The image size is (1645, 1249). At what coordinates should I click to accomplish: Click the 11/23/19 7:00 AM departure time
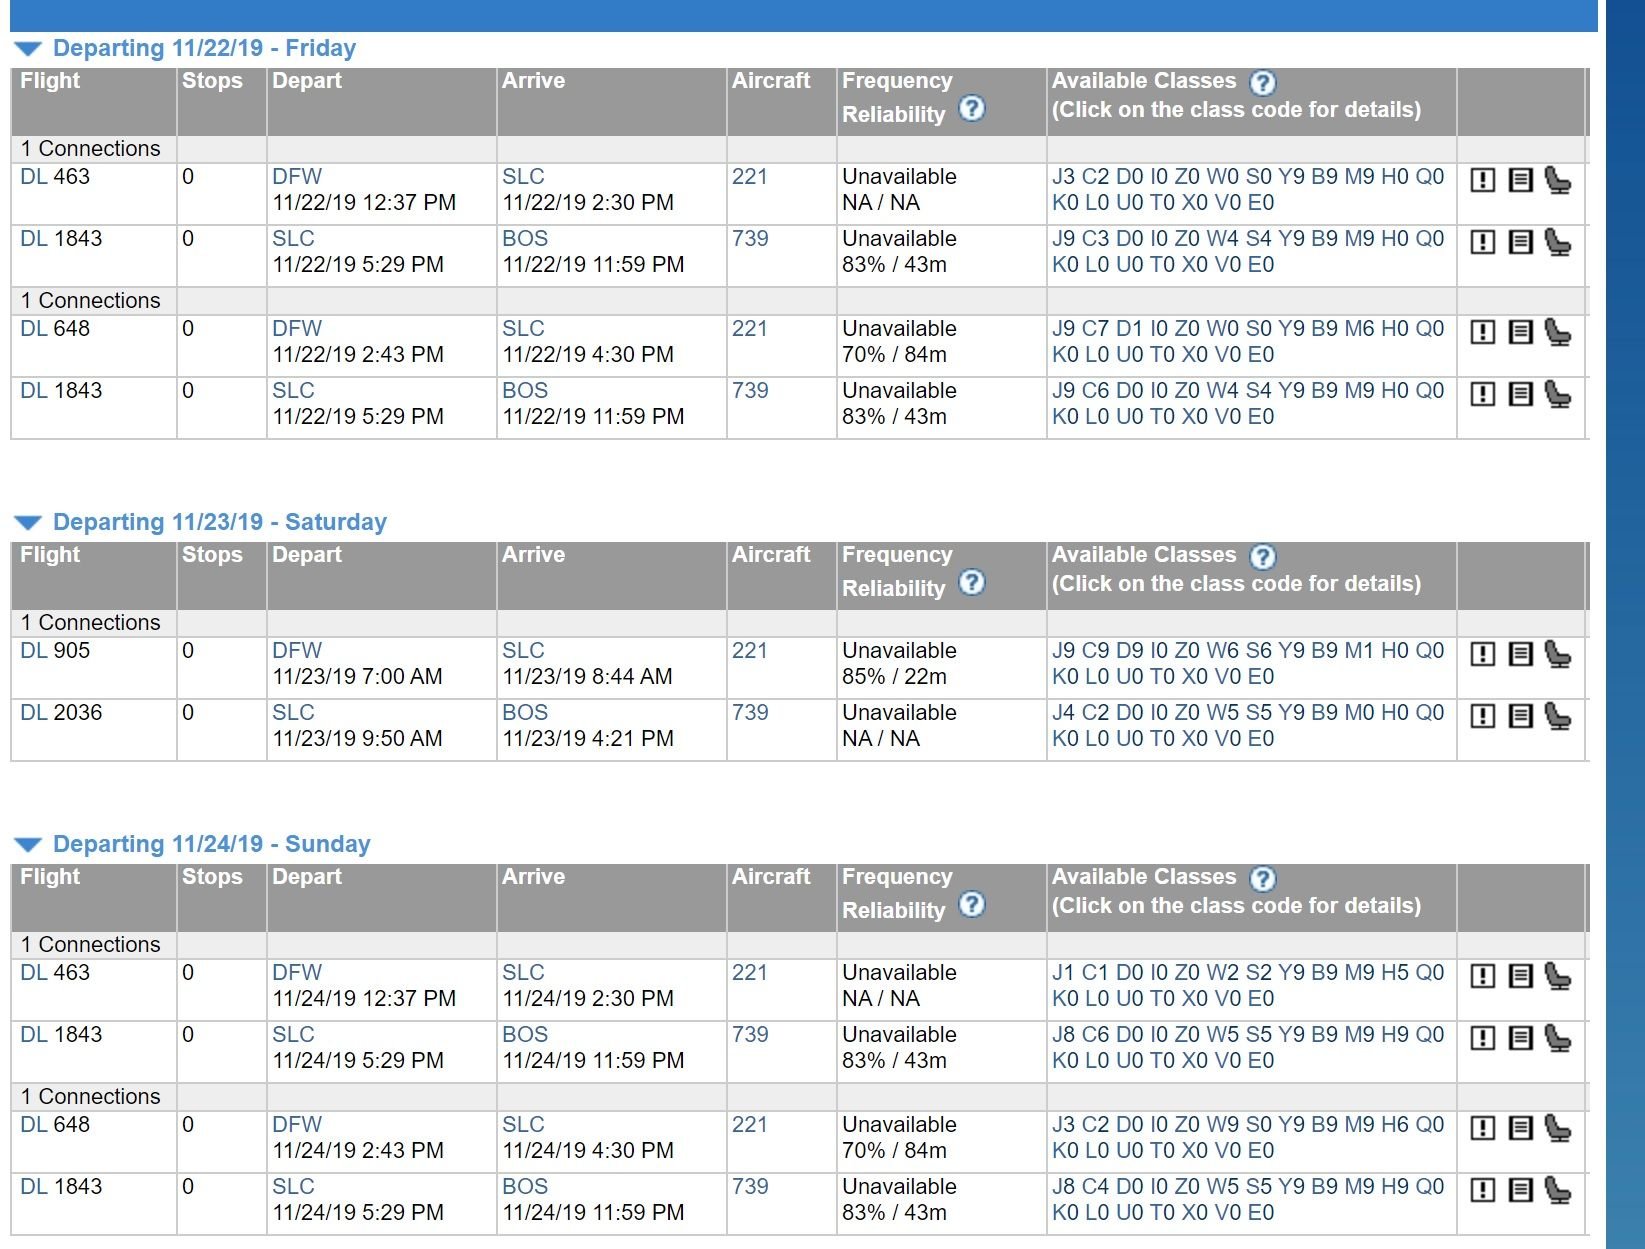point(357,677)
